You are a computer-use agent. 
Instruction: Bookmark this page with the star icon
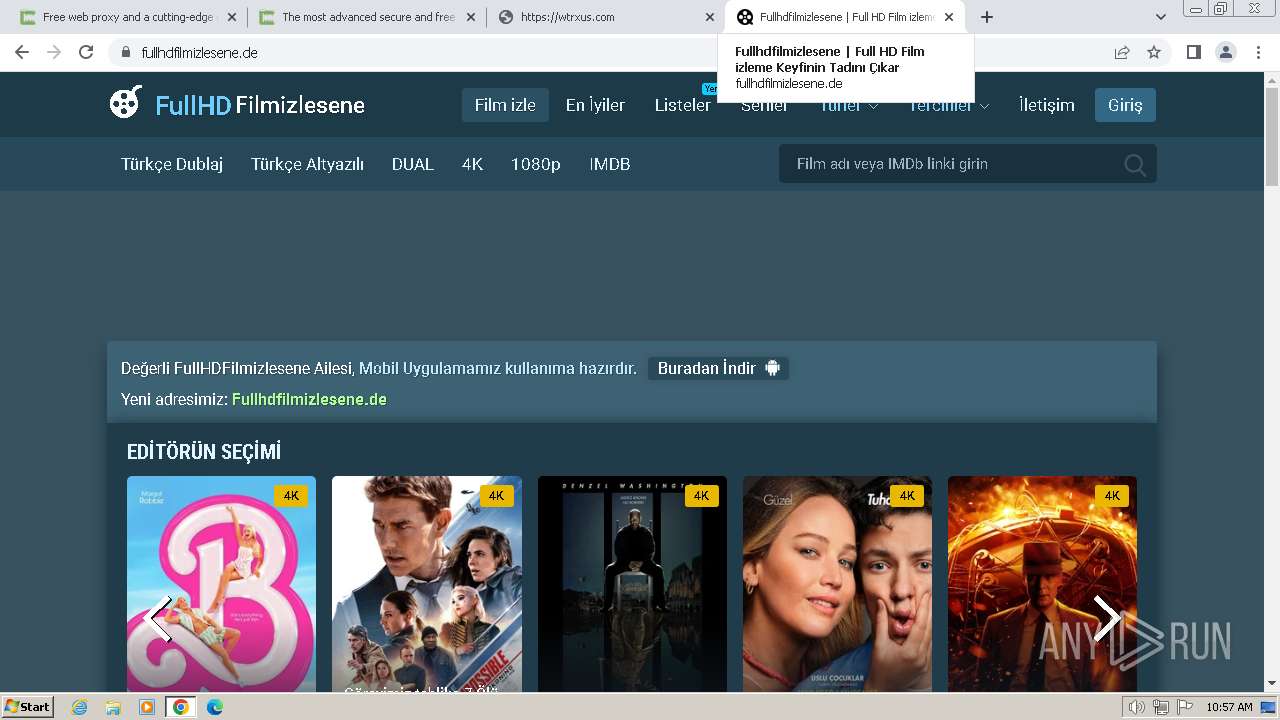click(1154, 52)
